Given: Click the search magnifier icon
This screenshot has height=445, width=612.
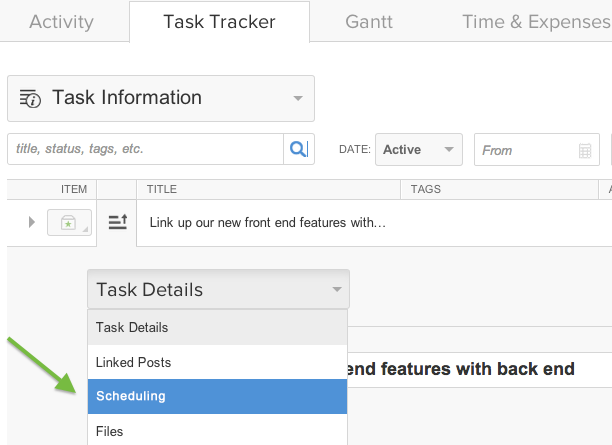Looking at the screenshot, I should tap(298, 149).
